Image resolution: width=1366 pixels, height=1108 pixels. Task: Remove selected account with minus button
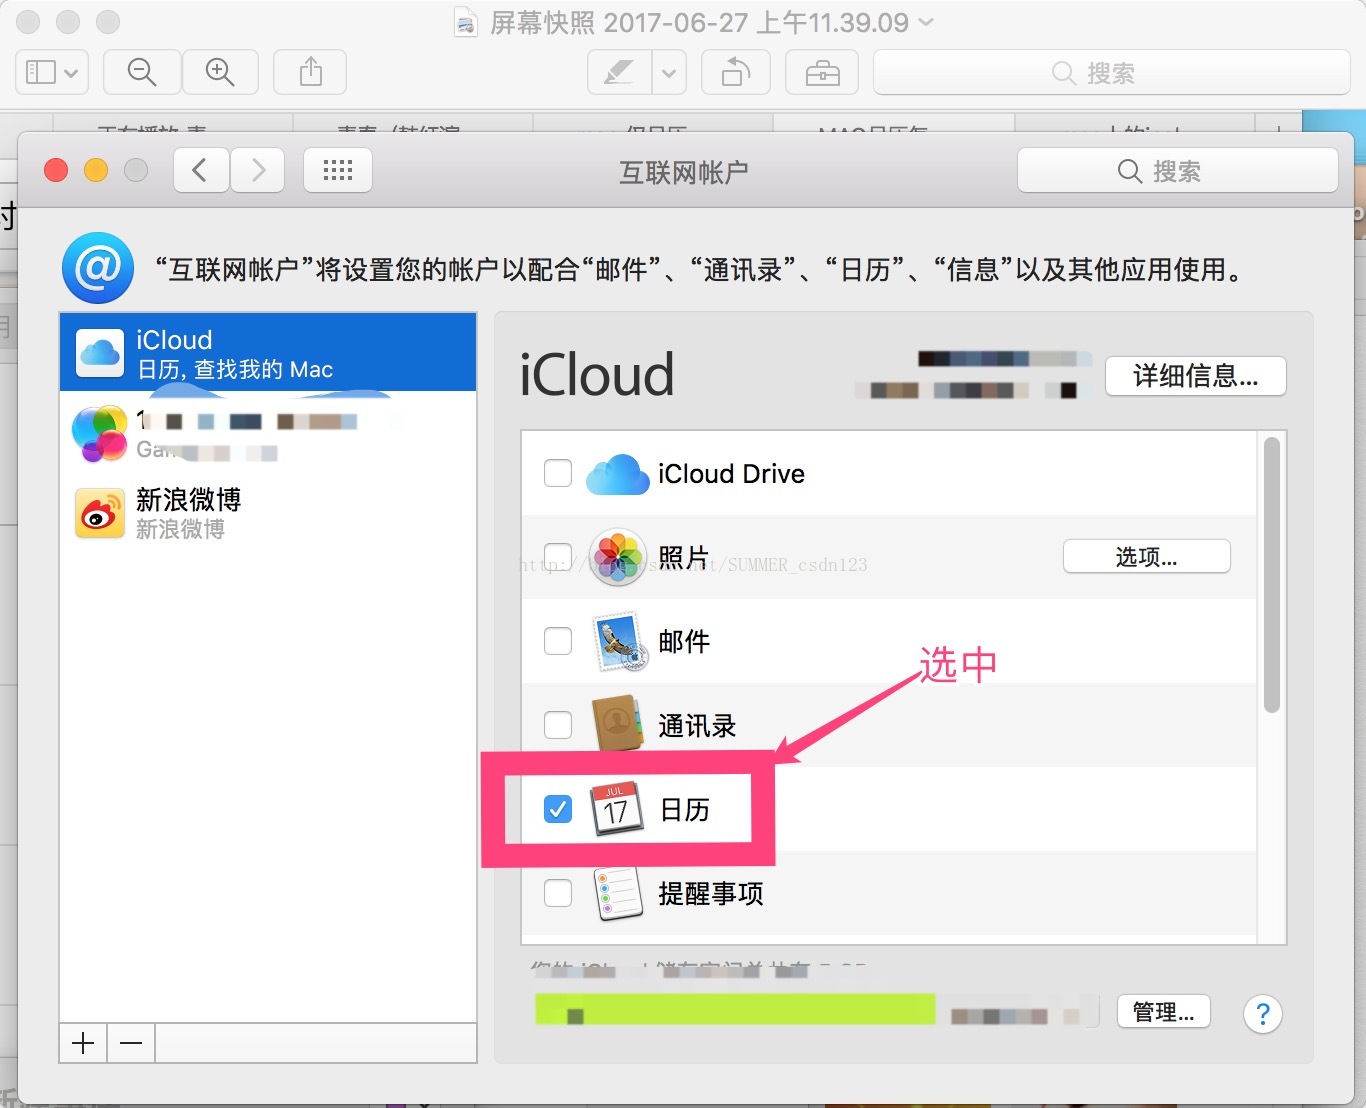tap(131, 1043)
